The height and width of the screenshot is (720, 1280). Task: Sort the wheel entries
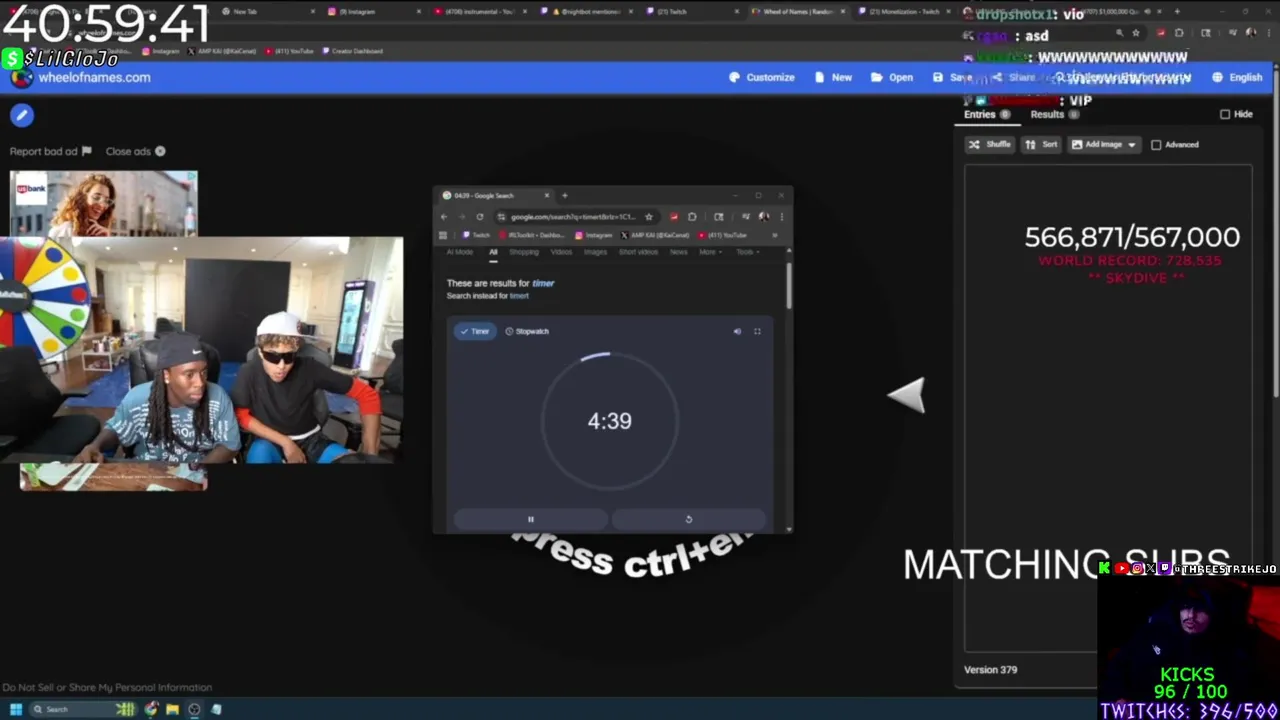point(1041,144)
